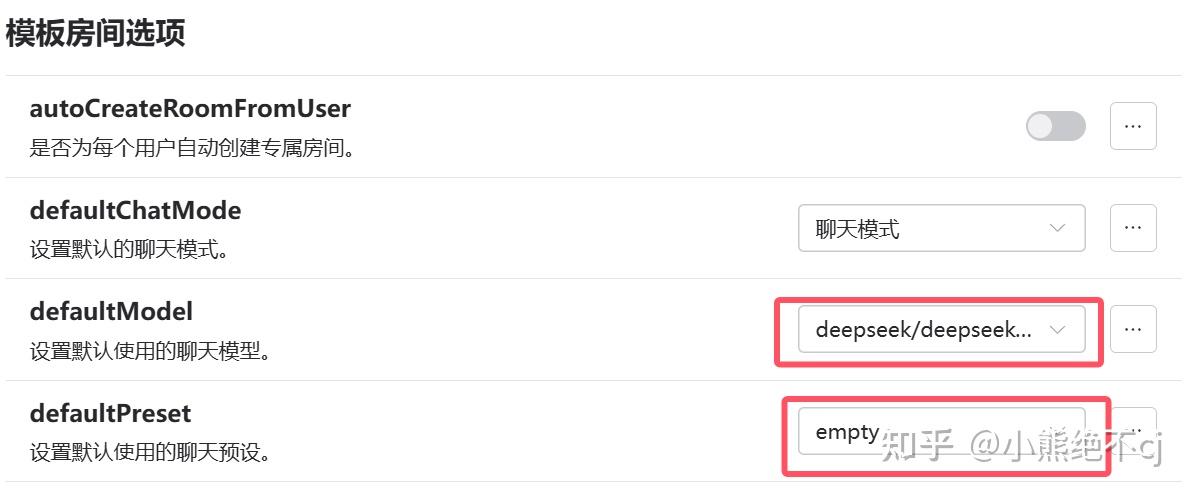Click the ellipsis button beside defaultChatMode
This screenshot has width=1191, height=497.
[x=1133, y=228]
